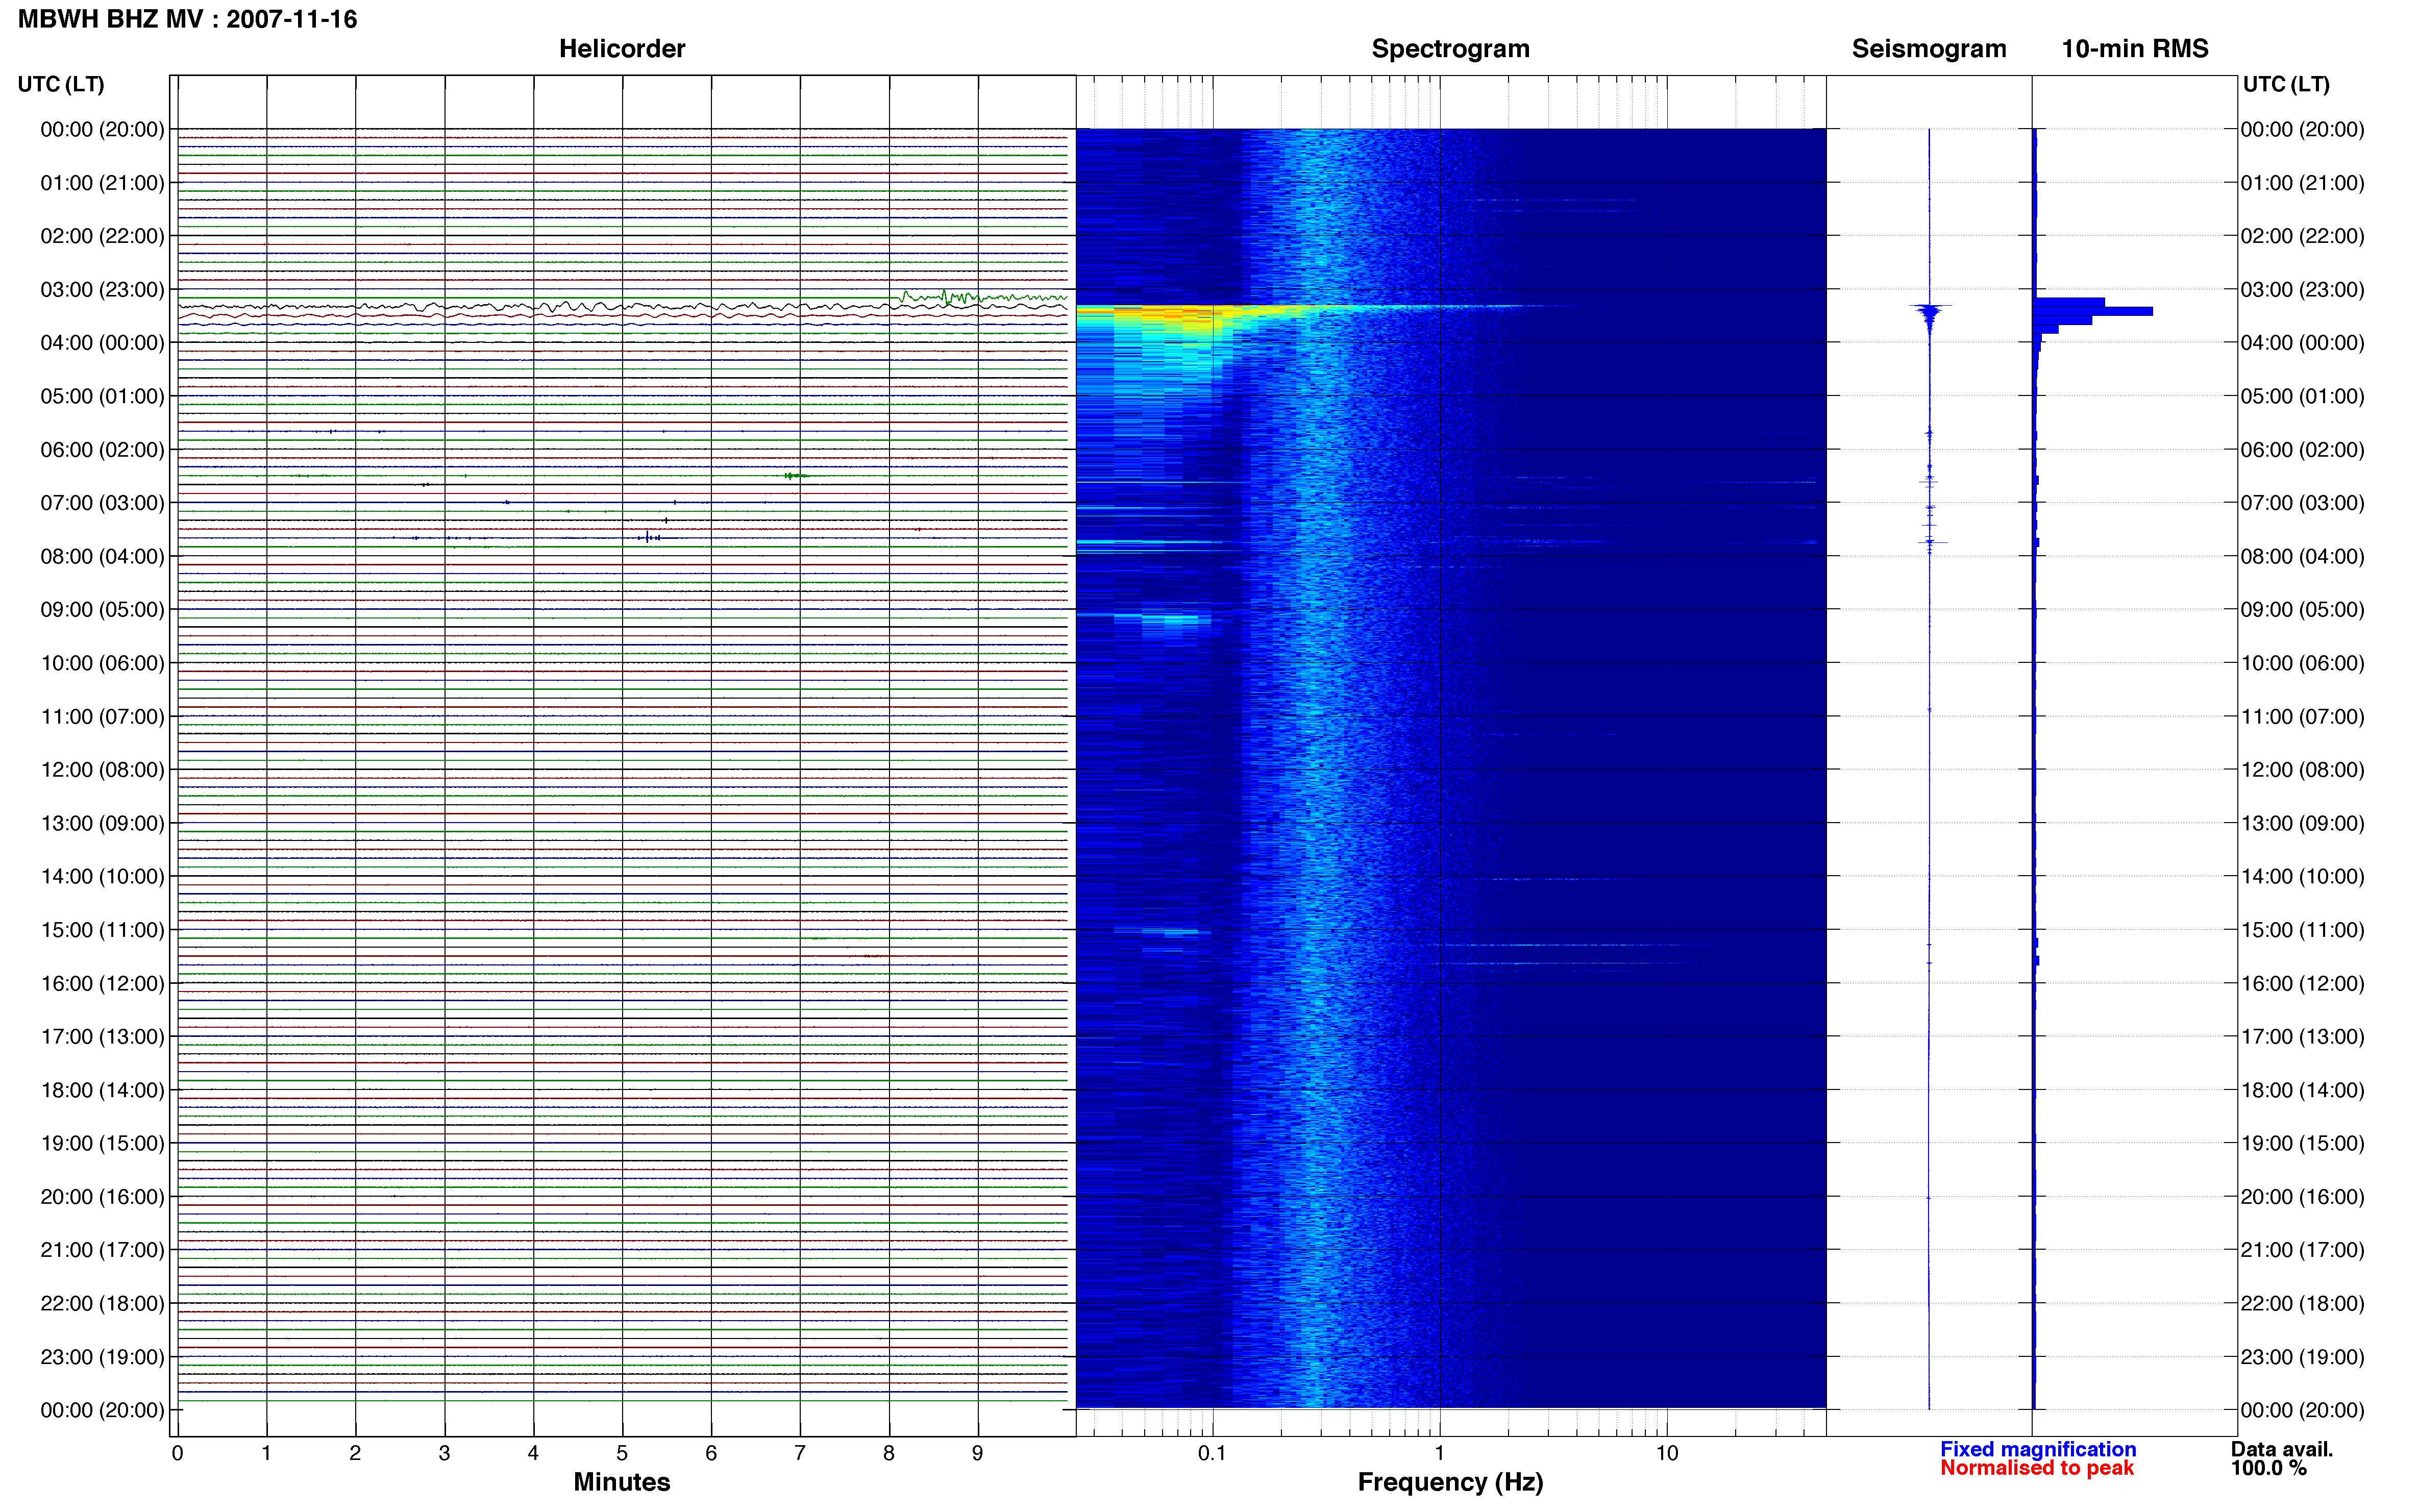The height and width of the screenshot is (1512, 2419).
Task: Click '20:00 (16:00)' on the RMS time axis
Action: [x=2302, y=1197]
